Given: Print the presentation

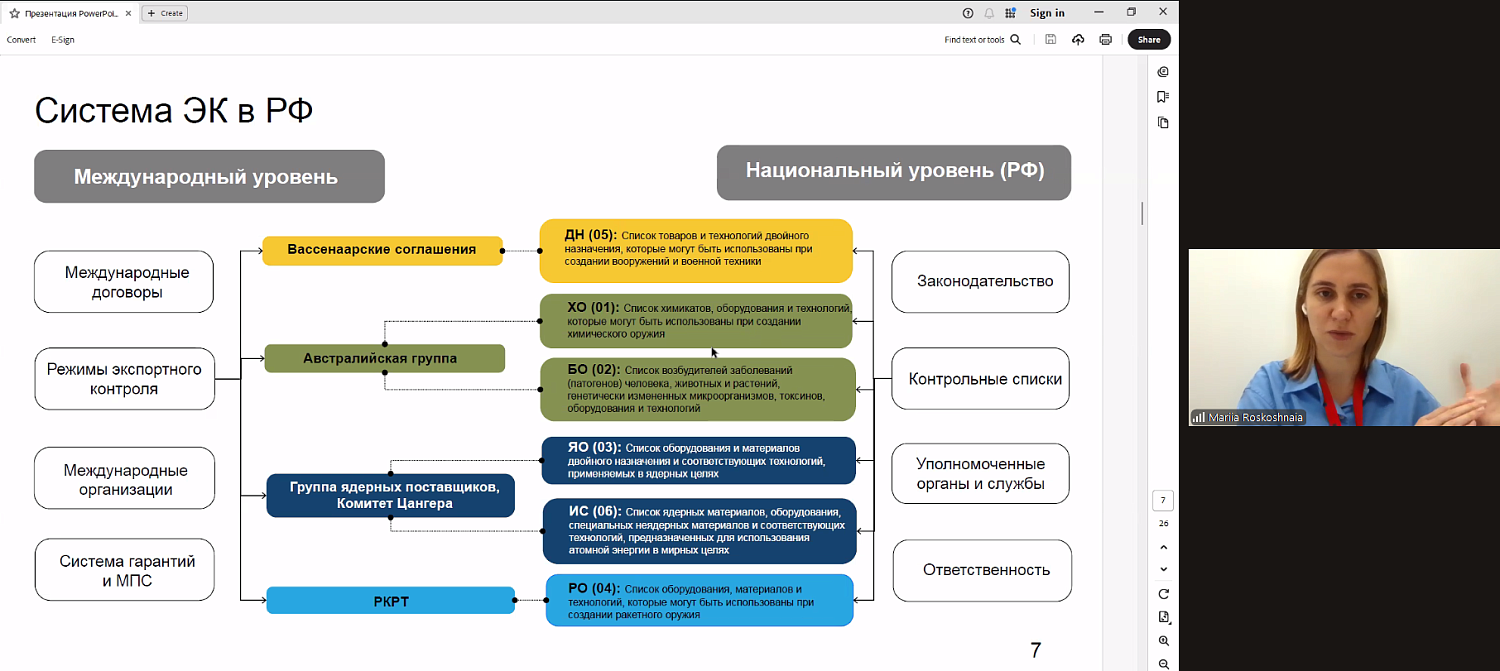Looking at the screenshot, I should 1105,39.
